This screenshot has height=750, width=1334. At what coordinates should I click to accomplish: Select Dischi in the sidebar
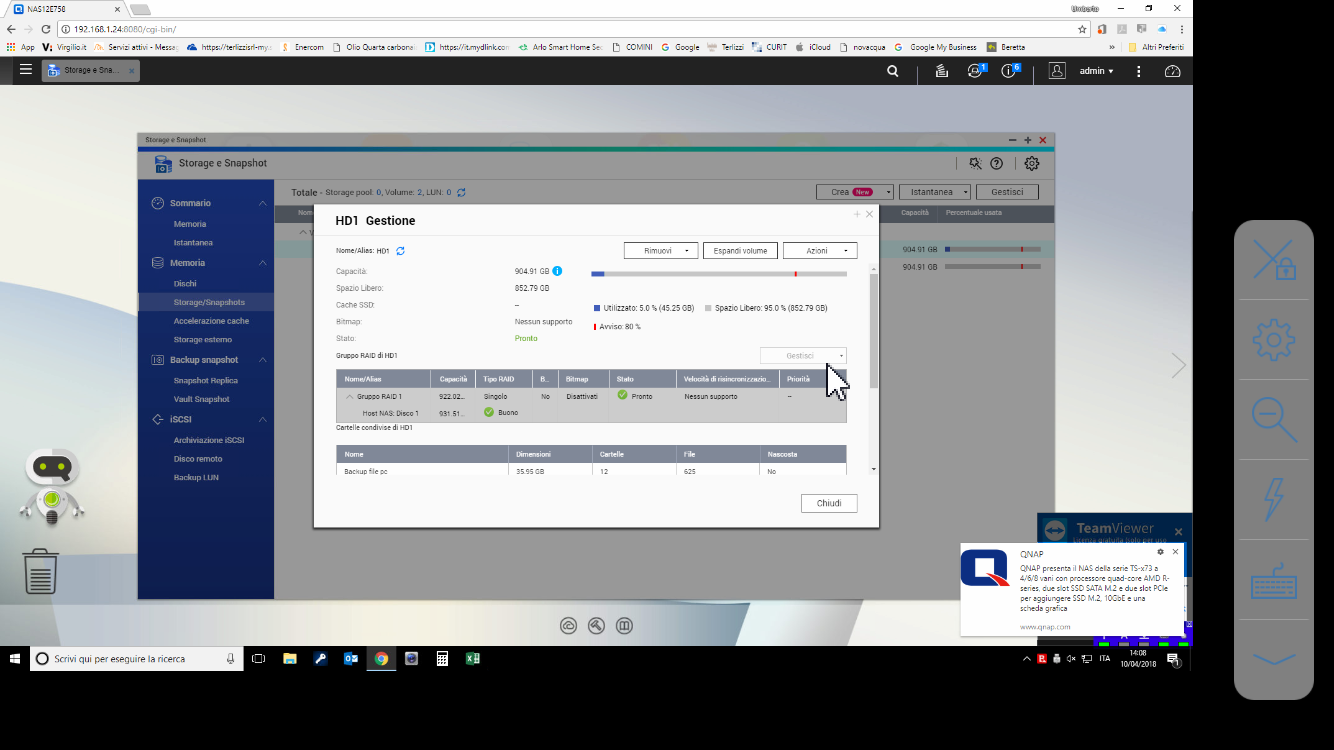point(185,283)
